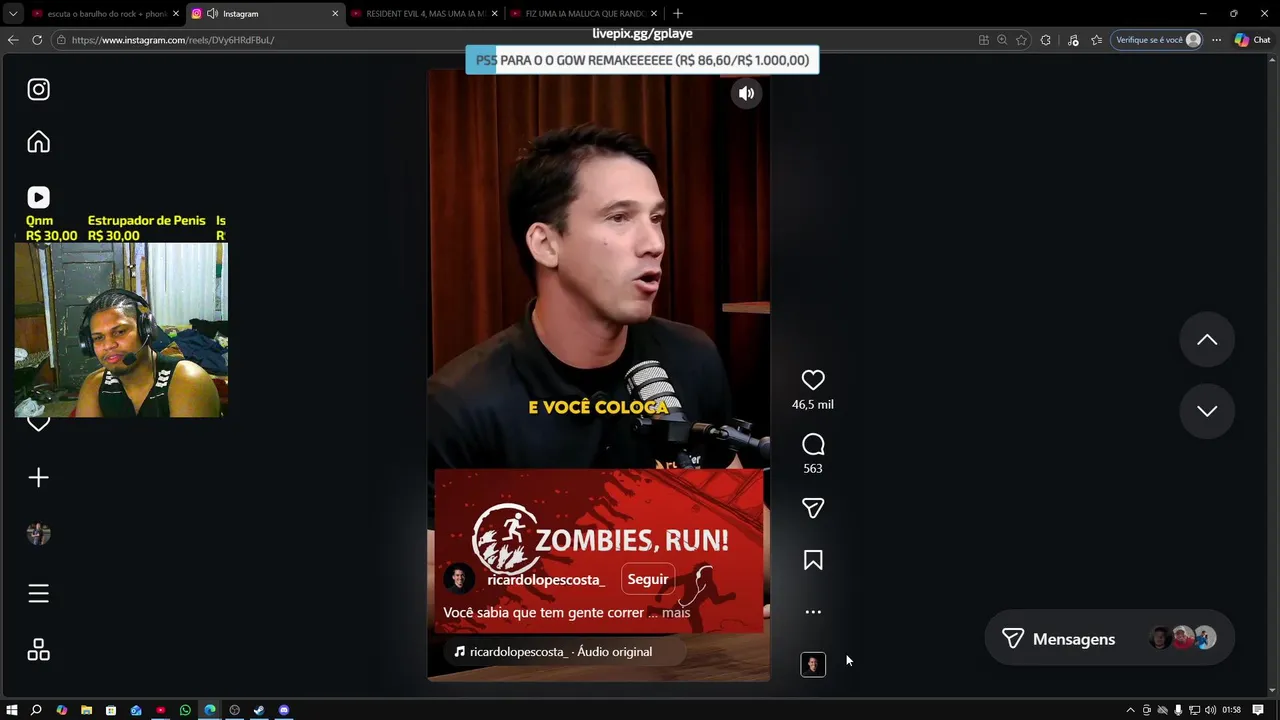Image resolution: width=1280 pixels, height=720 pixels.
Task: Reload the current page
Action: click(x=37, y=40)
